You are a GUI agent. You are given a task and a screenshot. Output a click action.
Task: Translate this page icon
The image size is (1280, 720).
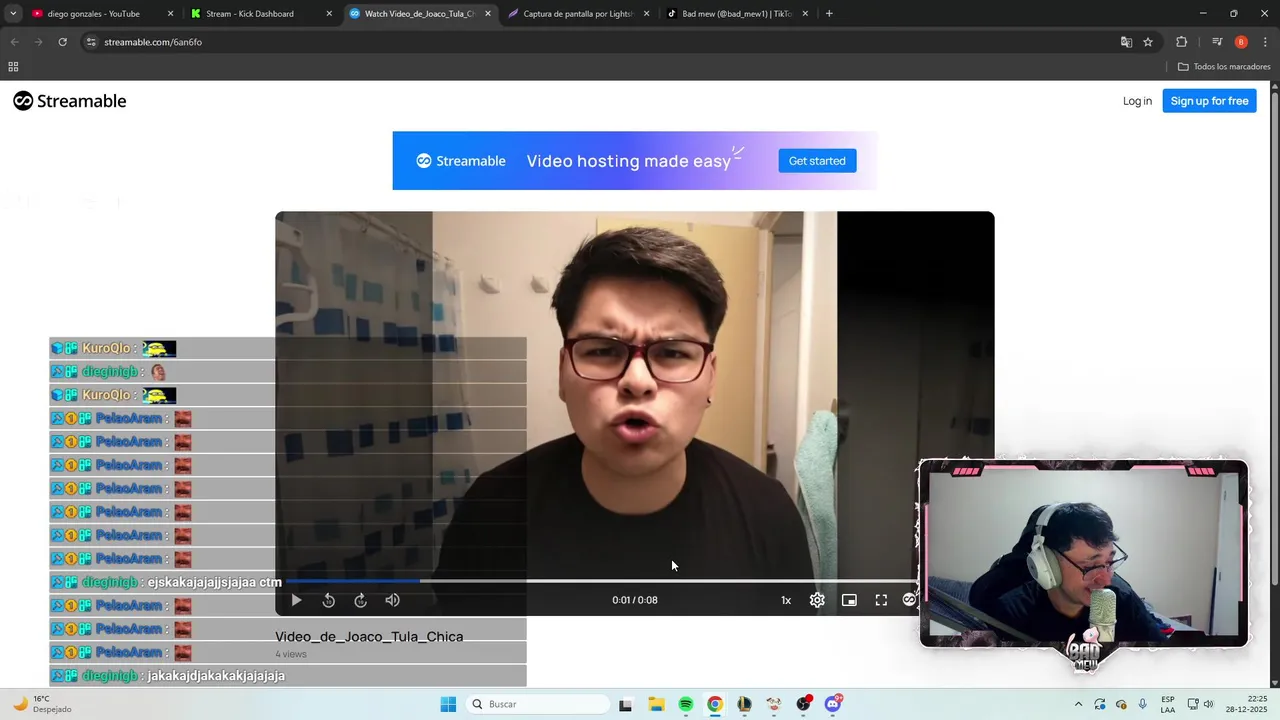point(1126,42)
